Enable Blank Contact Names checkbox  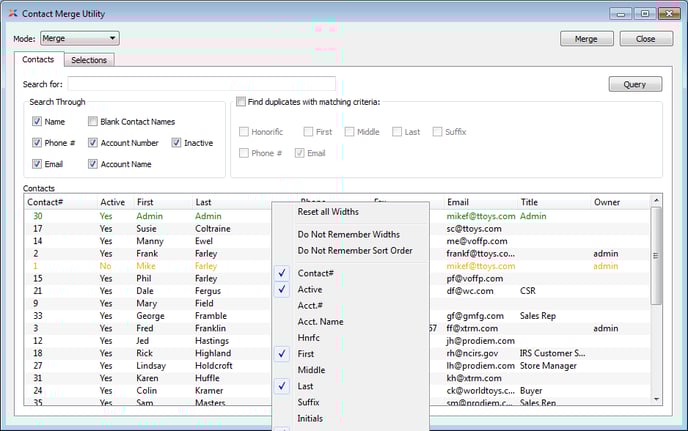93,121
